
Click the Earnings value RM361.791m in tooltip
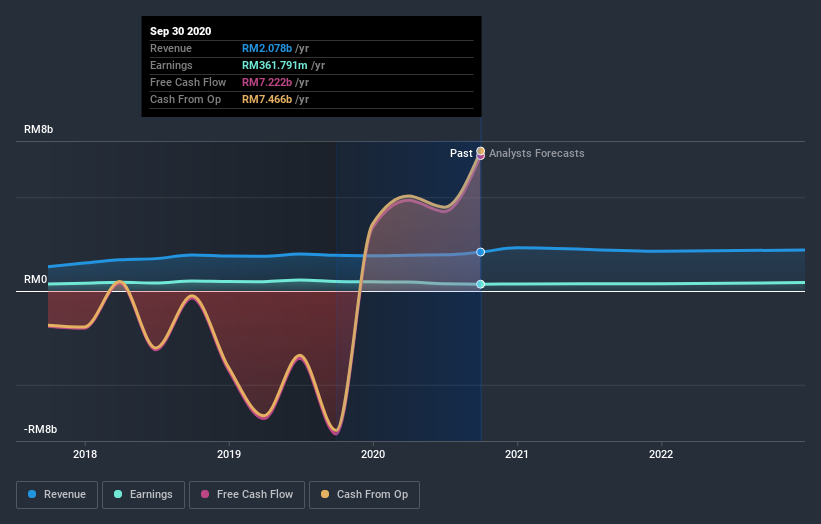[275, 65]
